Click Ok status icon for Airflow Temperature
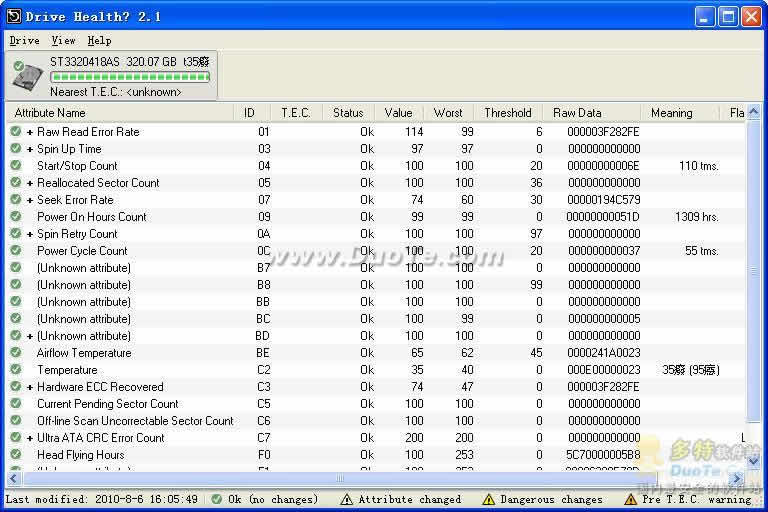This screenshot has height=512, width=768. pos(16,352)
